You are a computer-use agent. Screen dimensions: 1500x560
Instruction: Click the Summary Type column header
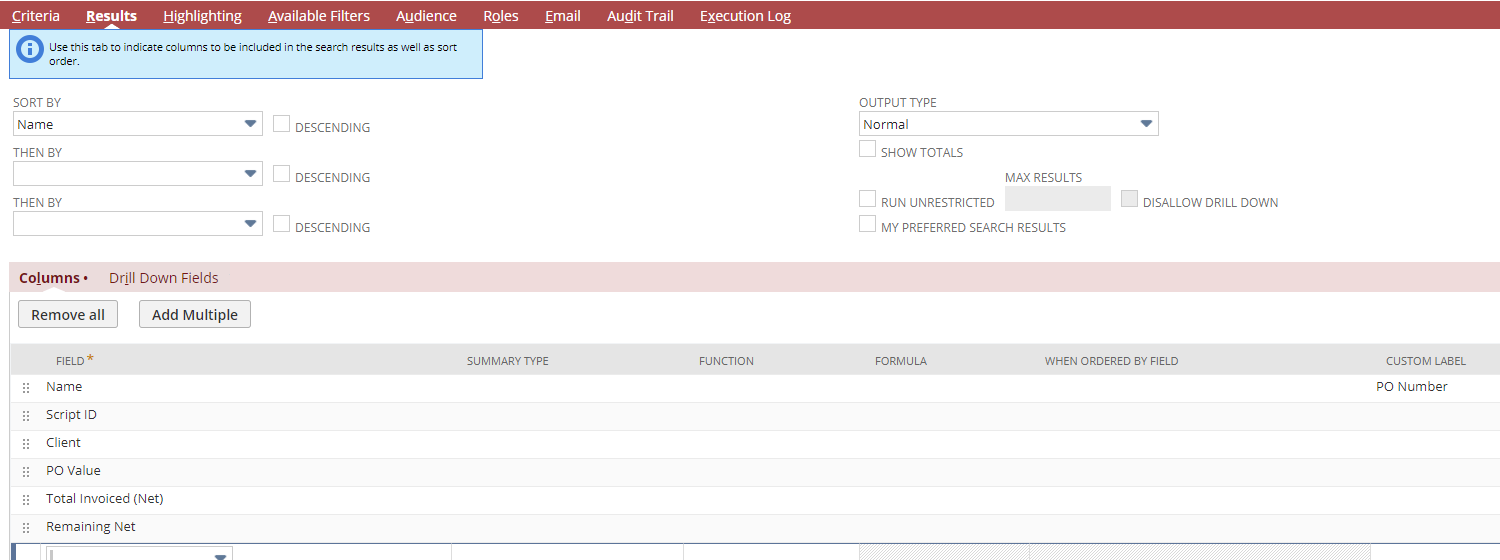point(508,361)
